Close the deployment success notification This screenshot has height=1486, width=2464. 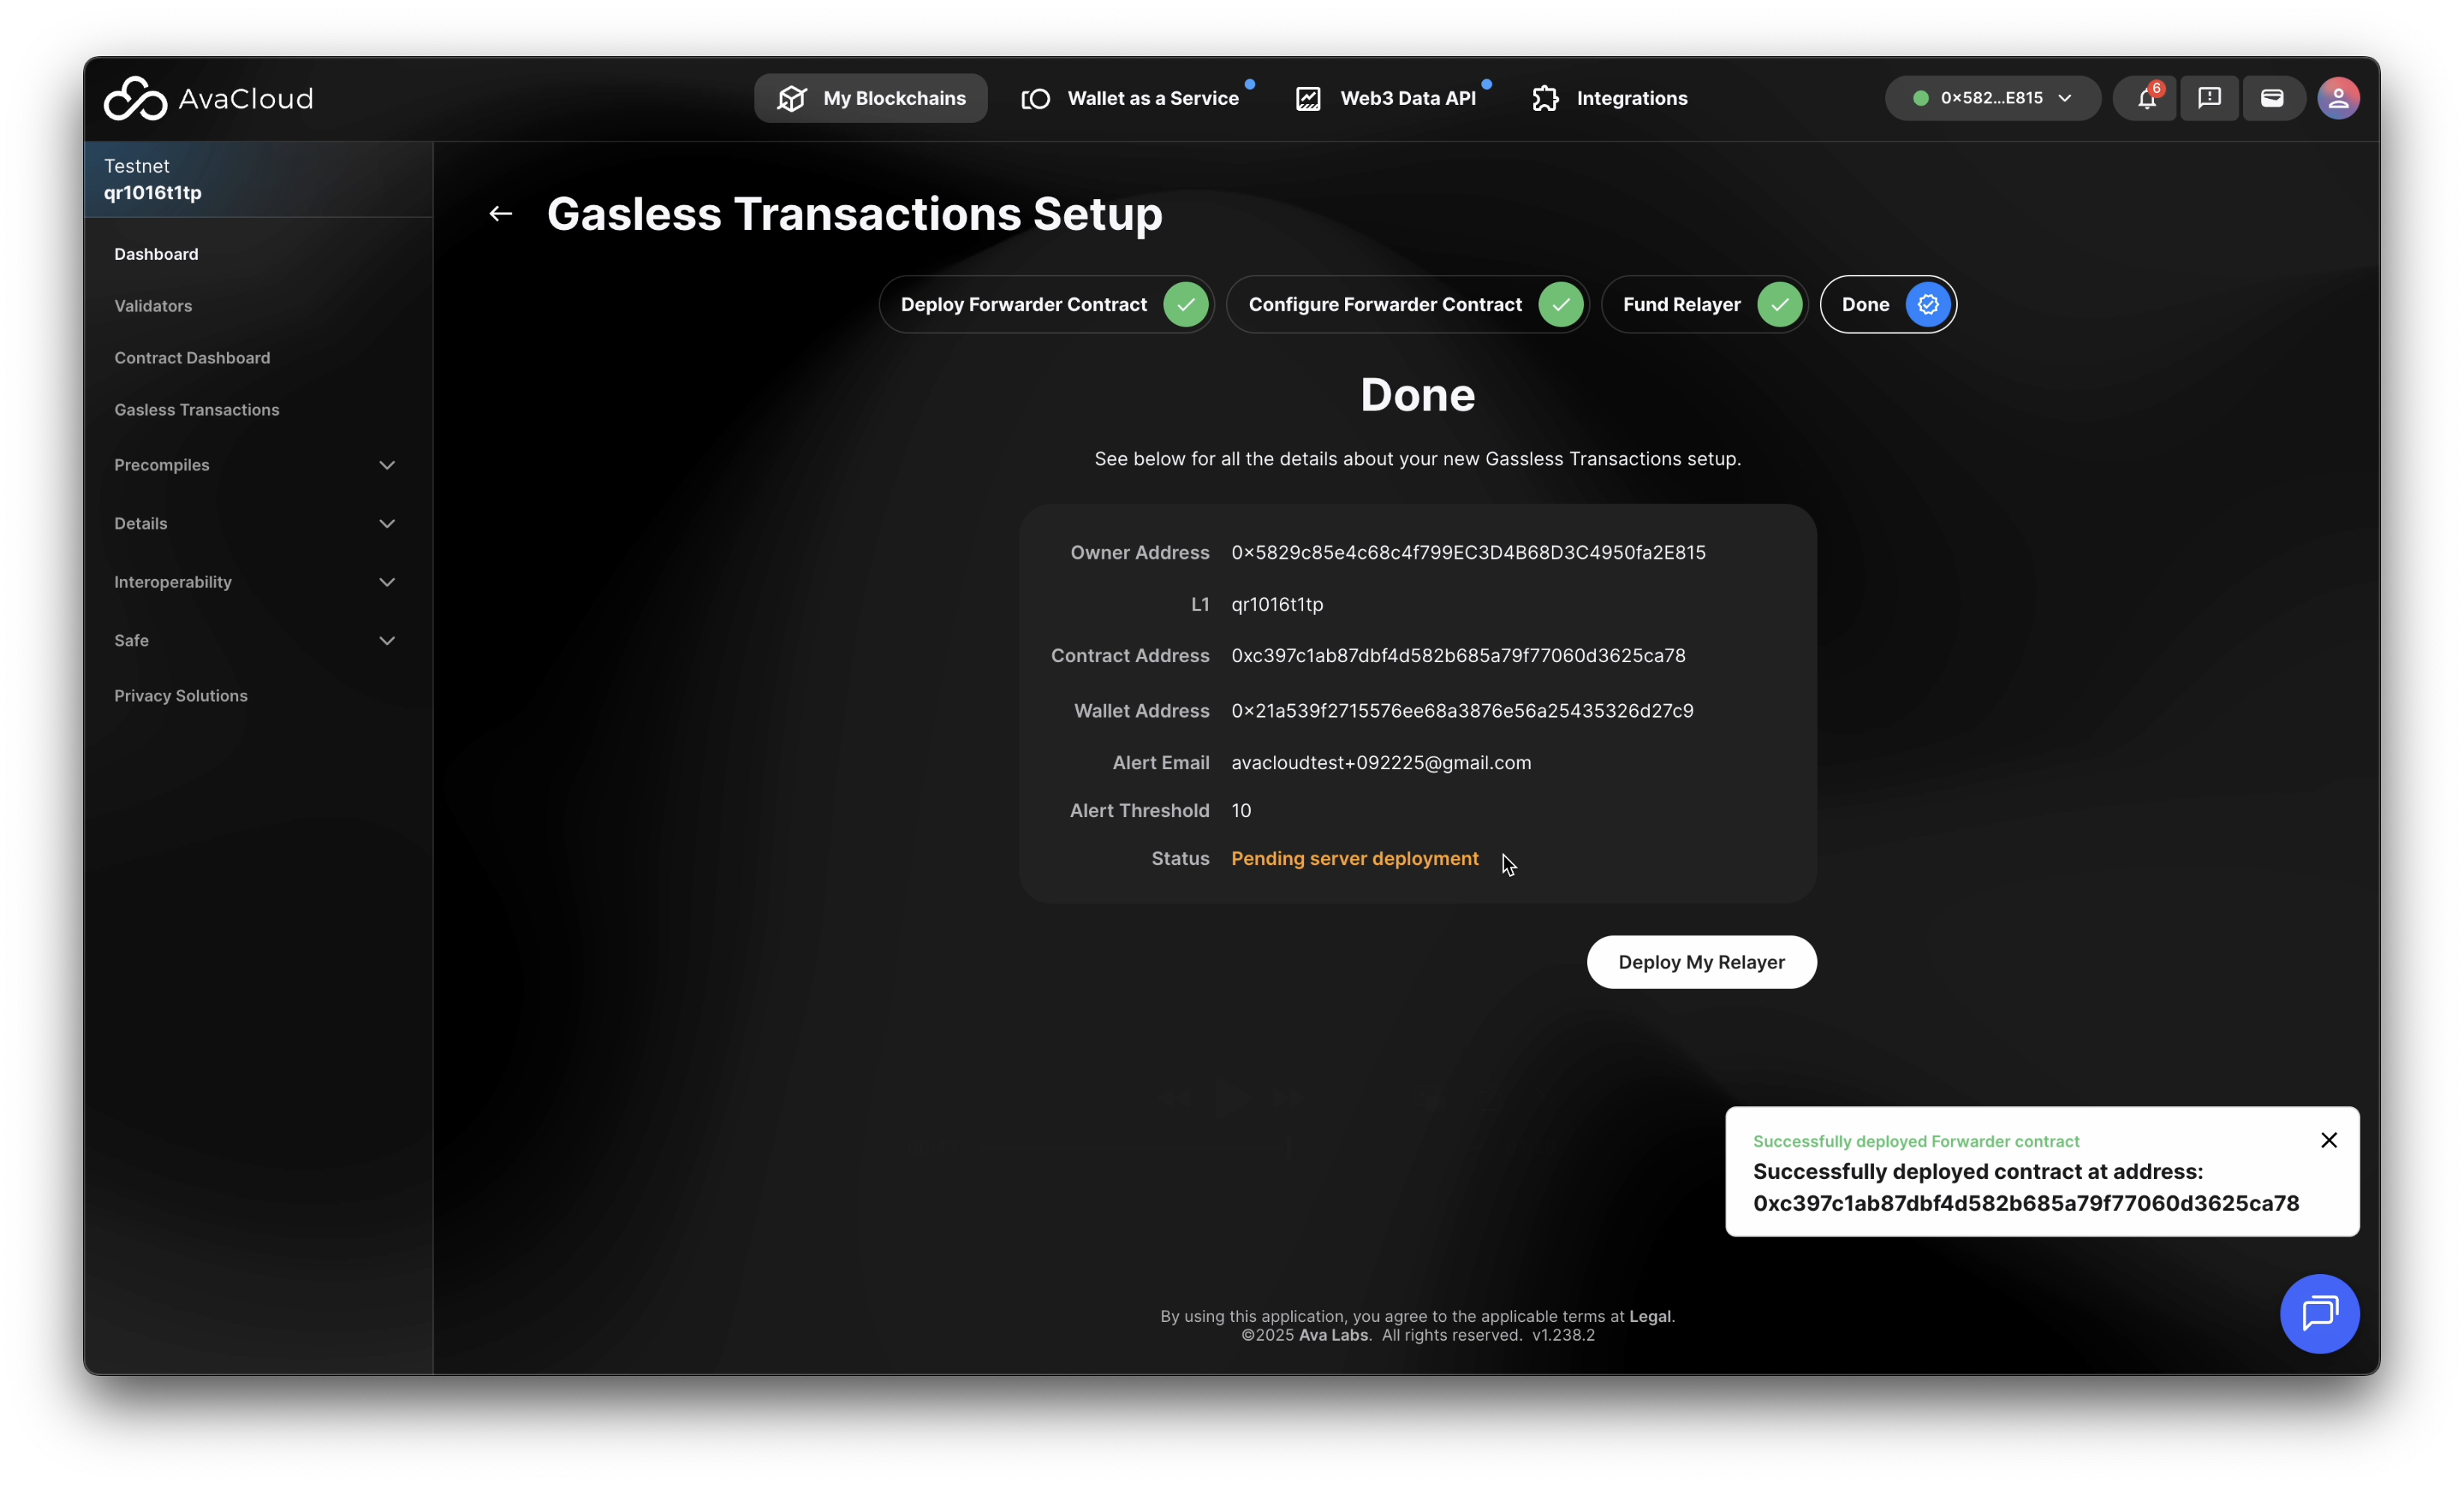point(2328,1140)
